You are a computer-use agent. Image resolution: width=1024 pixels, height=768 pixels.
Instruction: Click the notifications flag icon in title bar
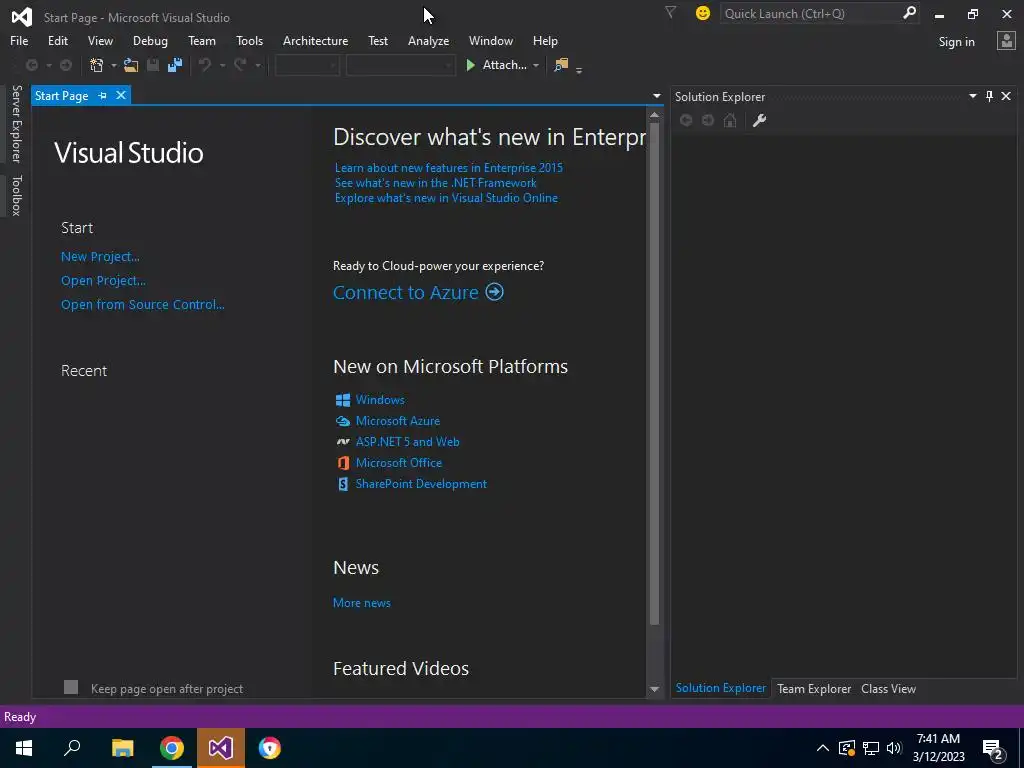670,12
